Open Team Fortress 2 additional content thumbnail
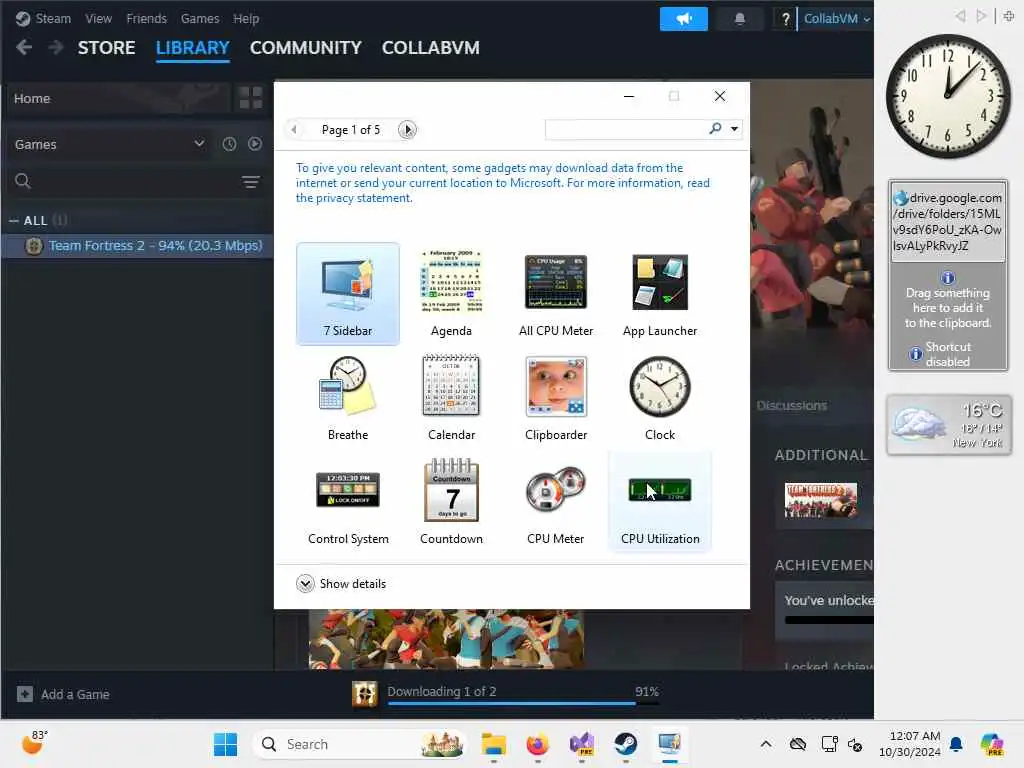The image size is (1024, 768). point(821,500)
